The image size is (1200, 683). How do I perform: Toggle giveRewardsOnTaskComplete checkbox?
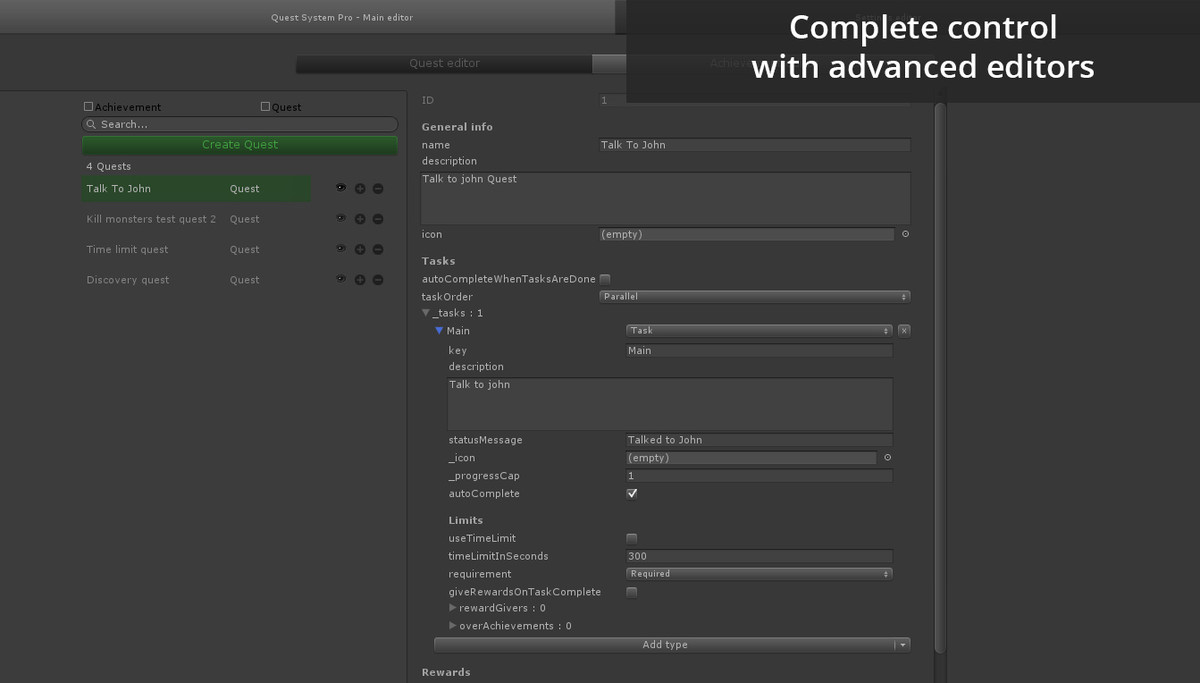(x=632, y=592)
